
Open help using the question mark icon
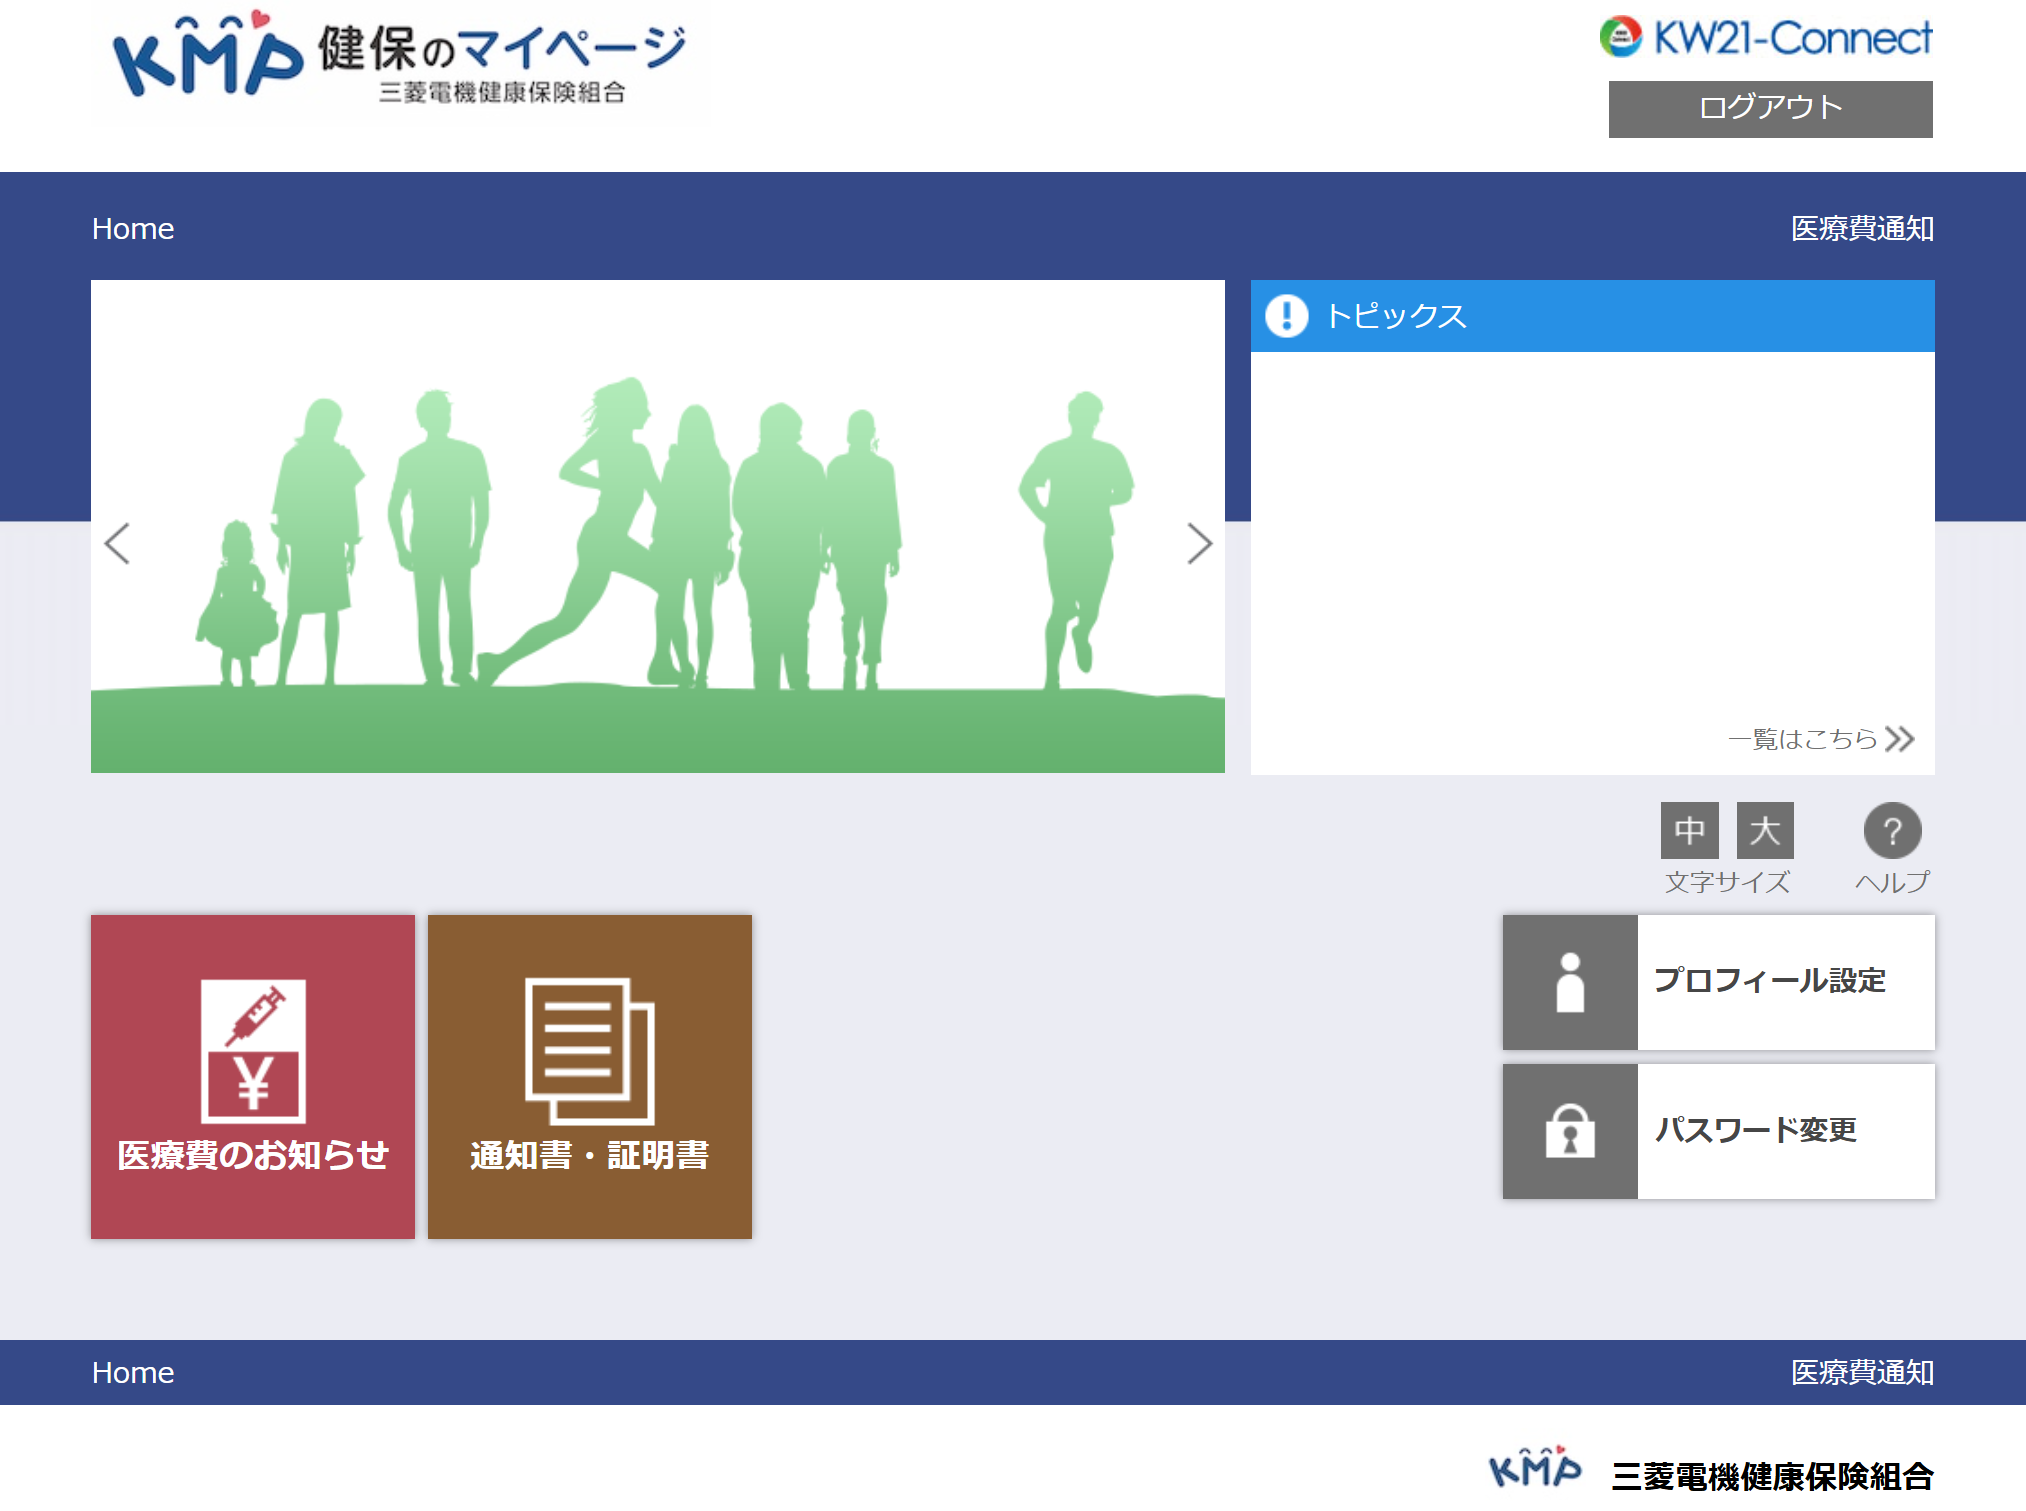click(x=1891, y=830)
